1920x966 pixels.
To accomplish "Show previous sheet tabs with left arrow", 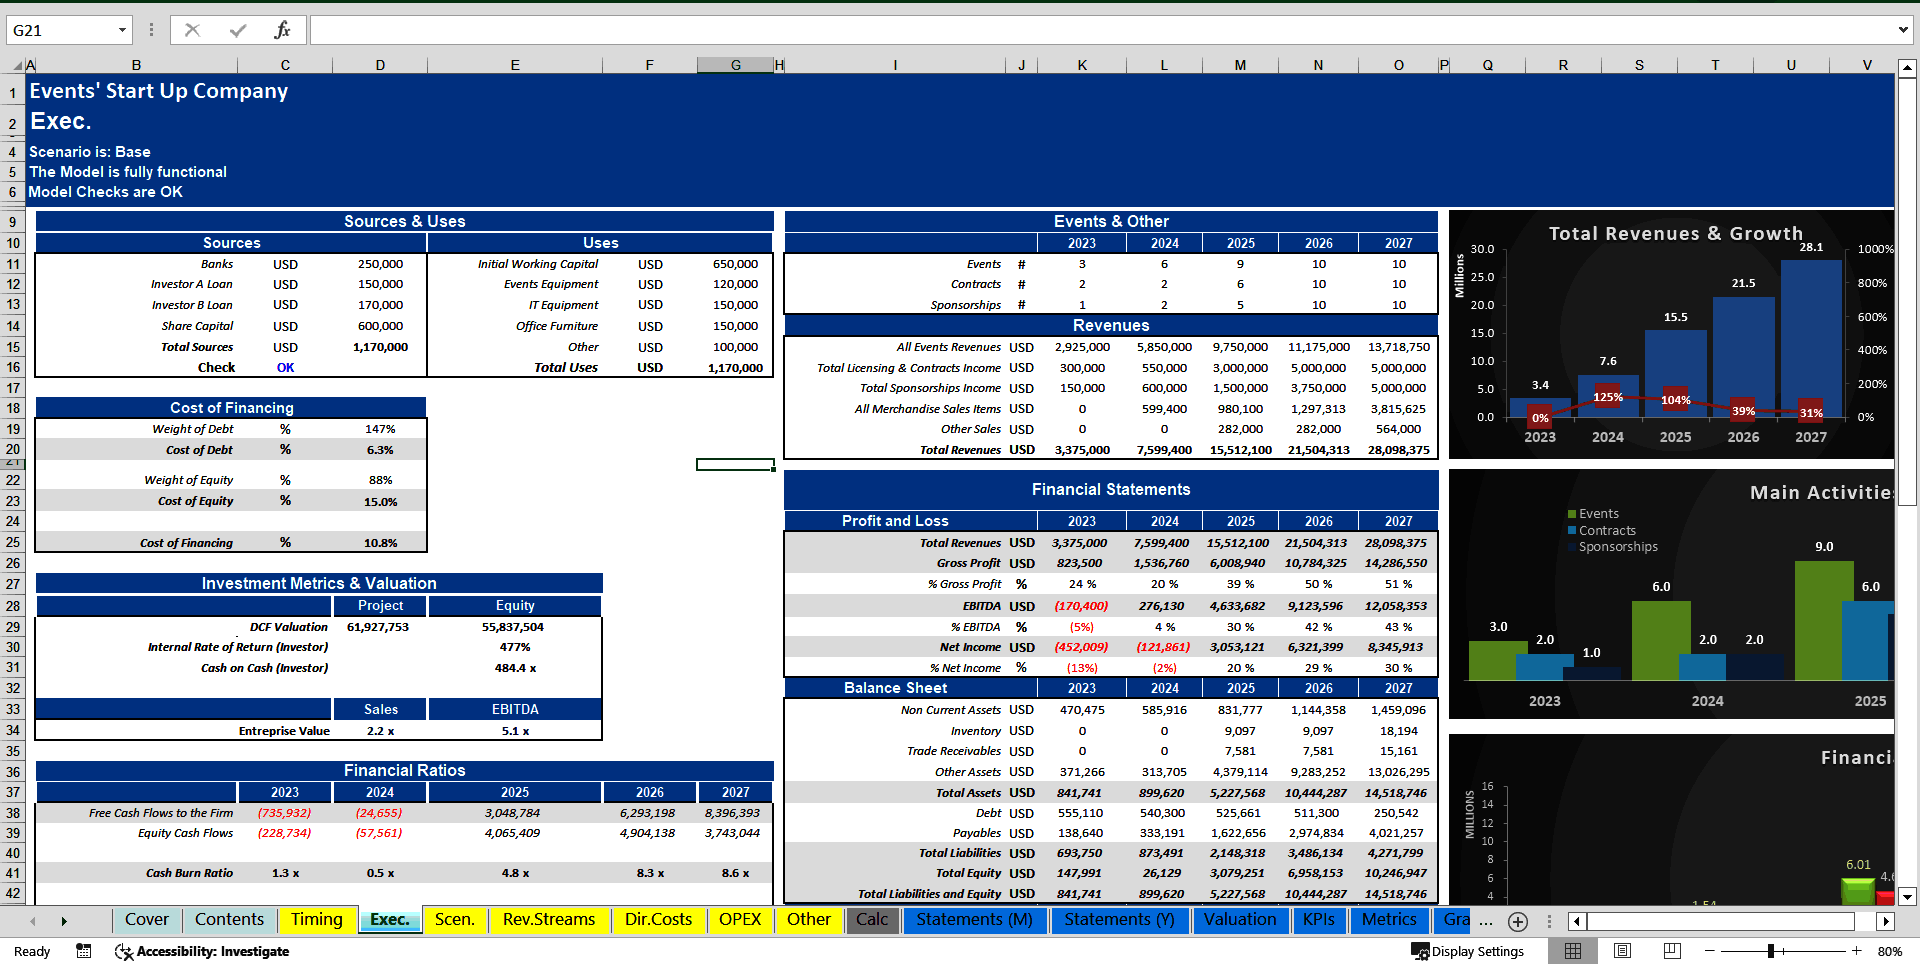I will click(x=33, y=921).
